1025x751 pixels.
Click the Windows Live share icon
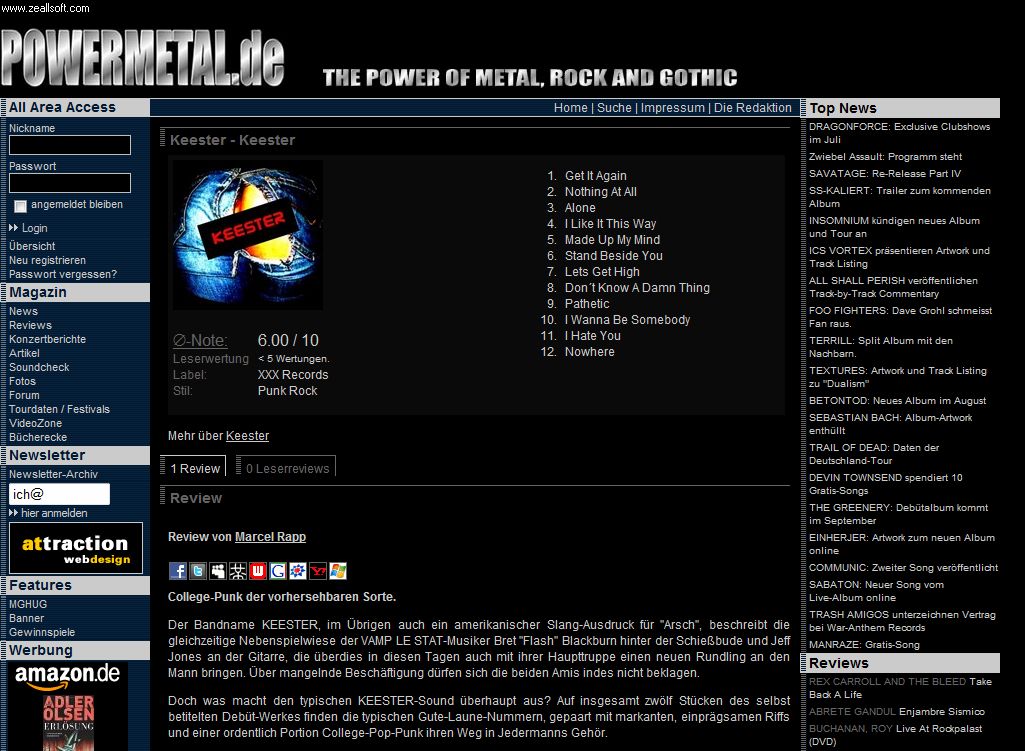click(338, 571)
